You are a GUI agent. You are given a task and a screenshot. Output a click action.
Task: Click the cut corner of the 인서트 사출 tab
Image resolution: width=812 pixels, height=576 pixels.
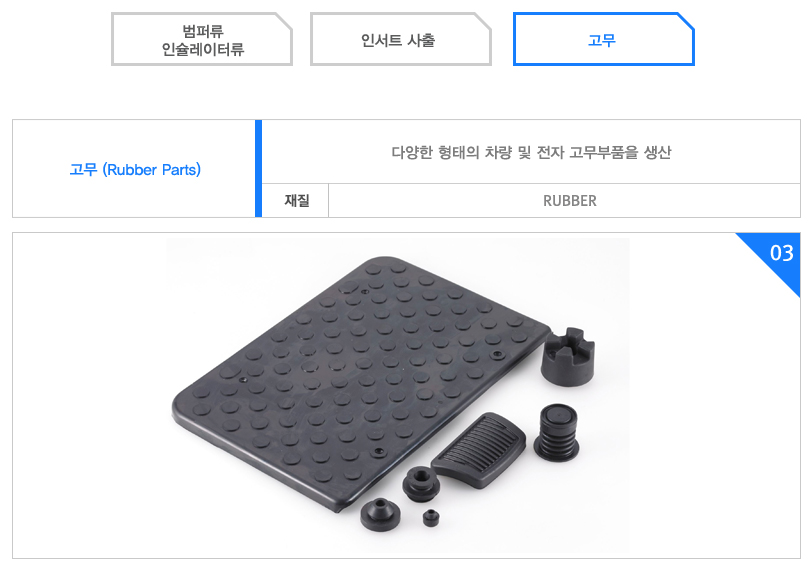pyautogui.click(x=483, y=21)
